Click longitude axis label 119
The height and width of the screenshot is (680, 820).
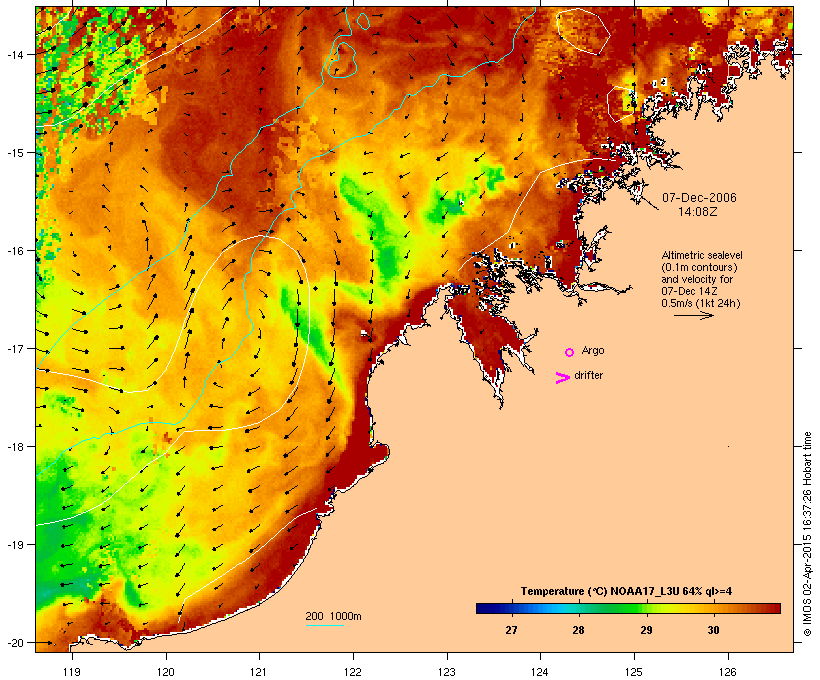pyautogui.click(x=72, y=672)
